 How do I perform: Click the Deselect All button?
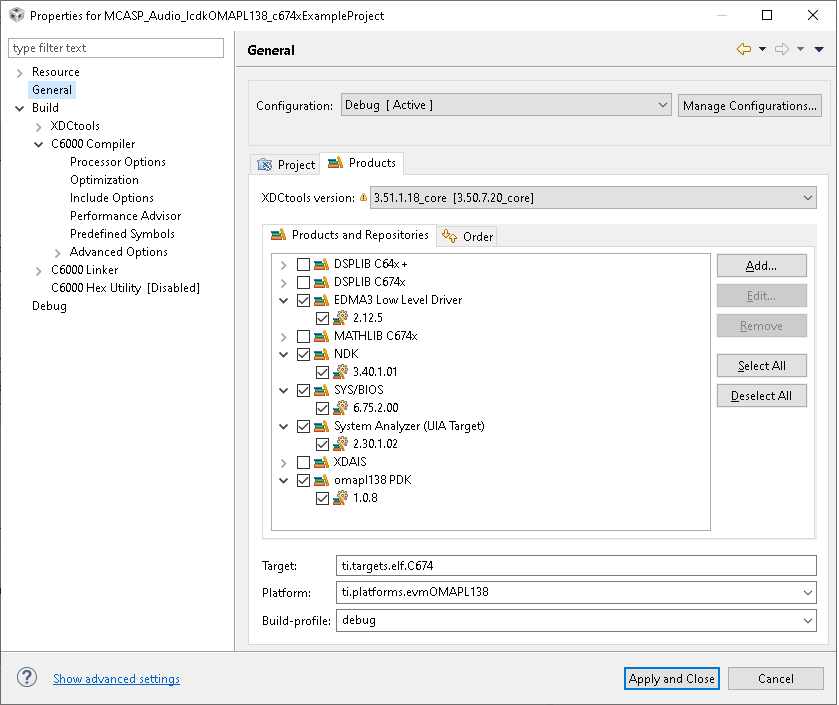tap(761, 395)
